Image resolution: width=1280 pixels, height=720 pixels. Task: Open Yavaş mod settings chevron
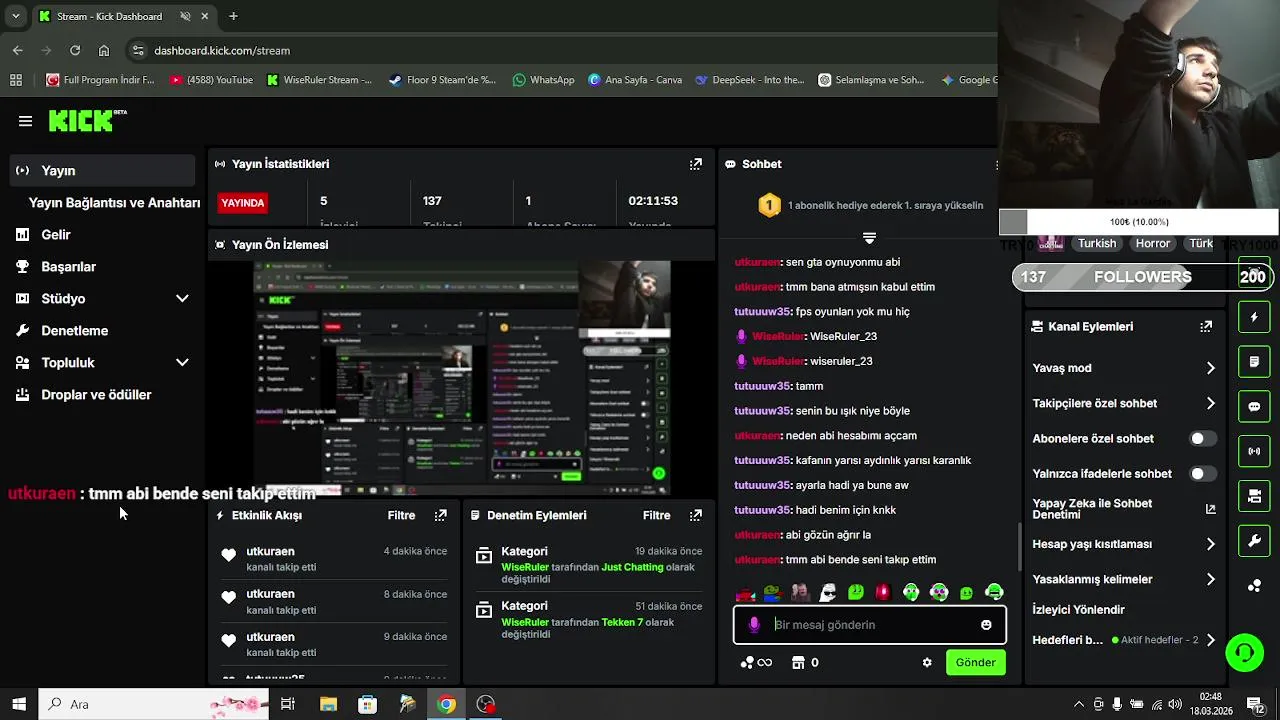1210,368
